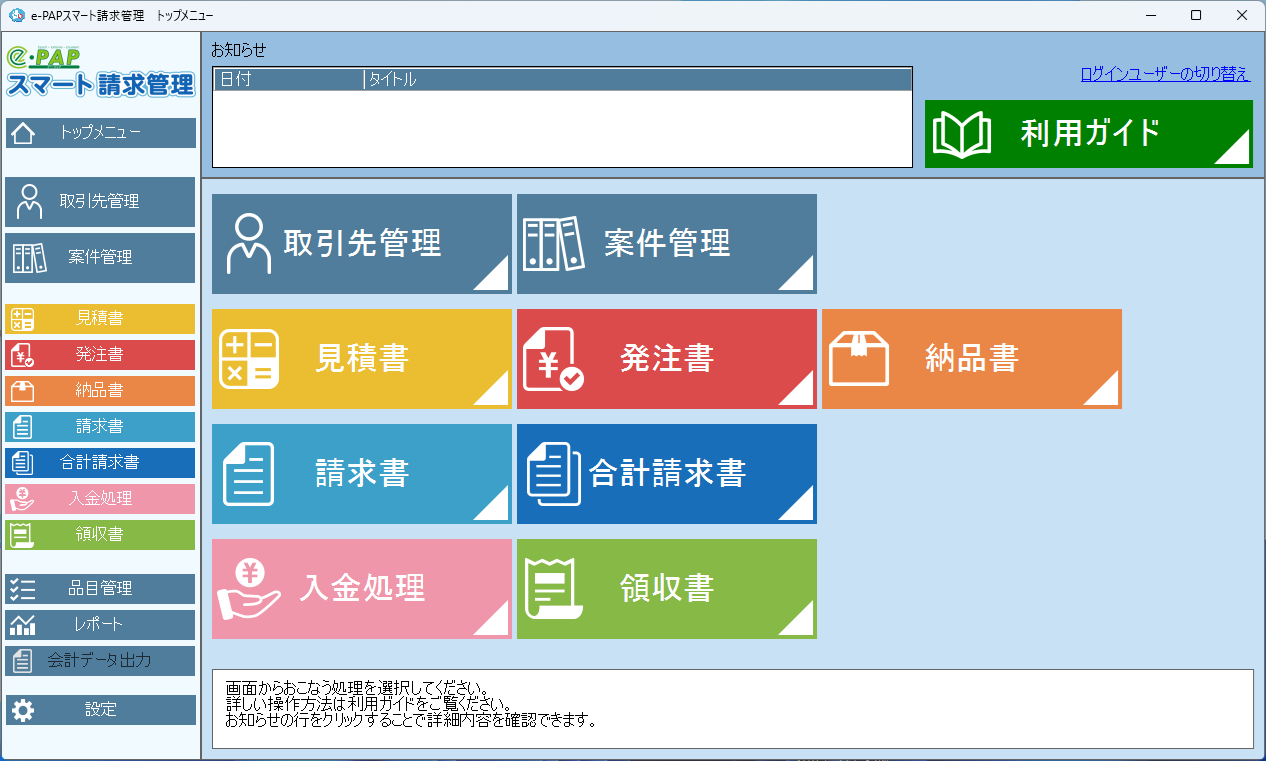Click the 日付 column header
Screen dimensions: 1266x761
coord(289,80)
